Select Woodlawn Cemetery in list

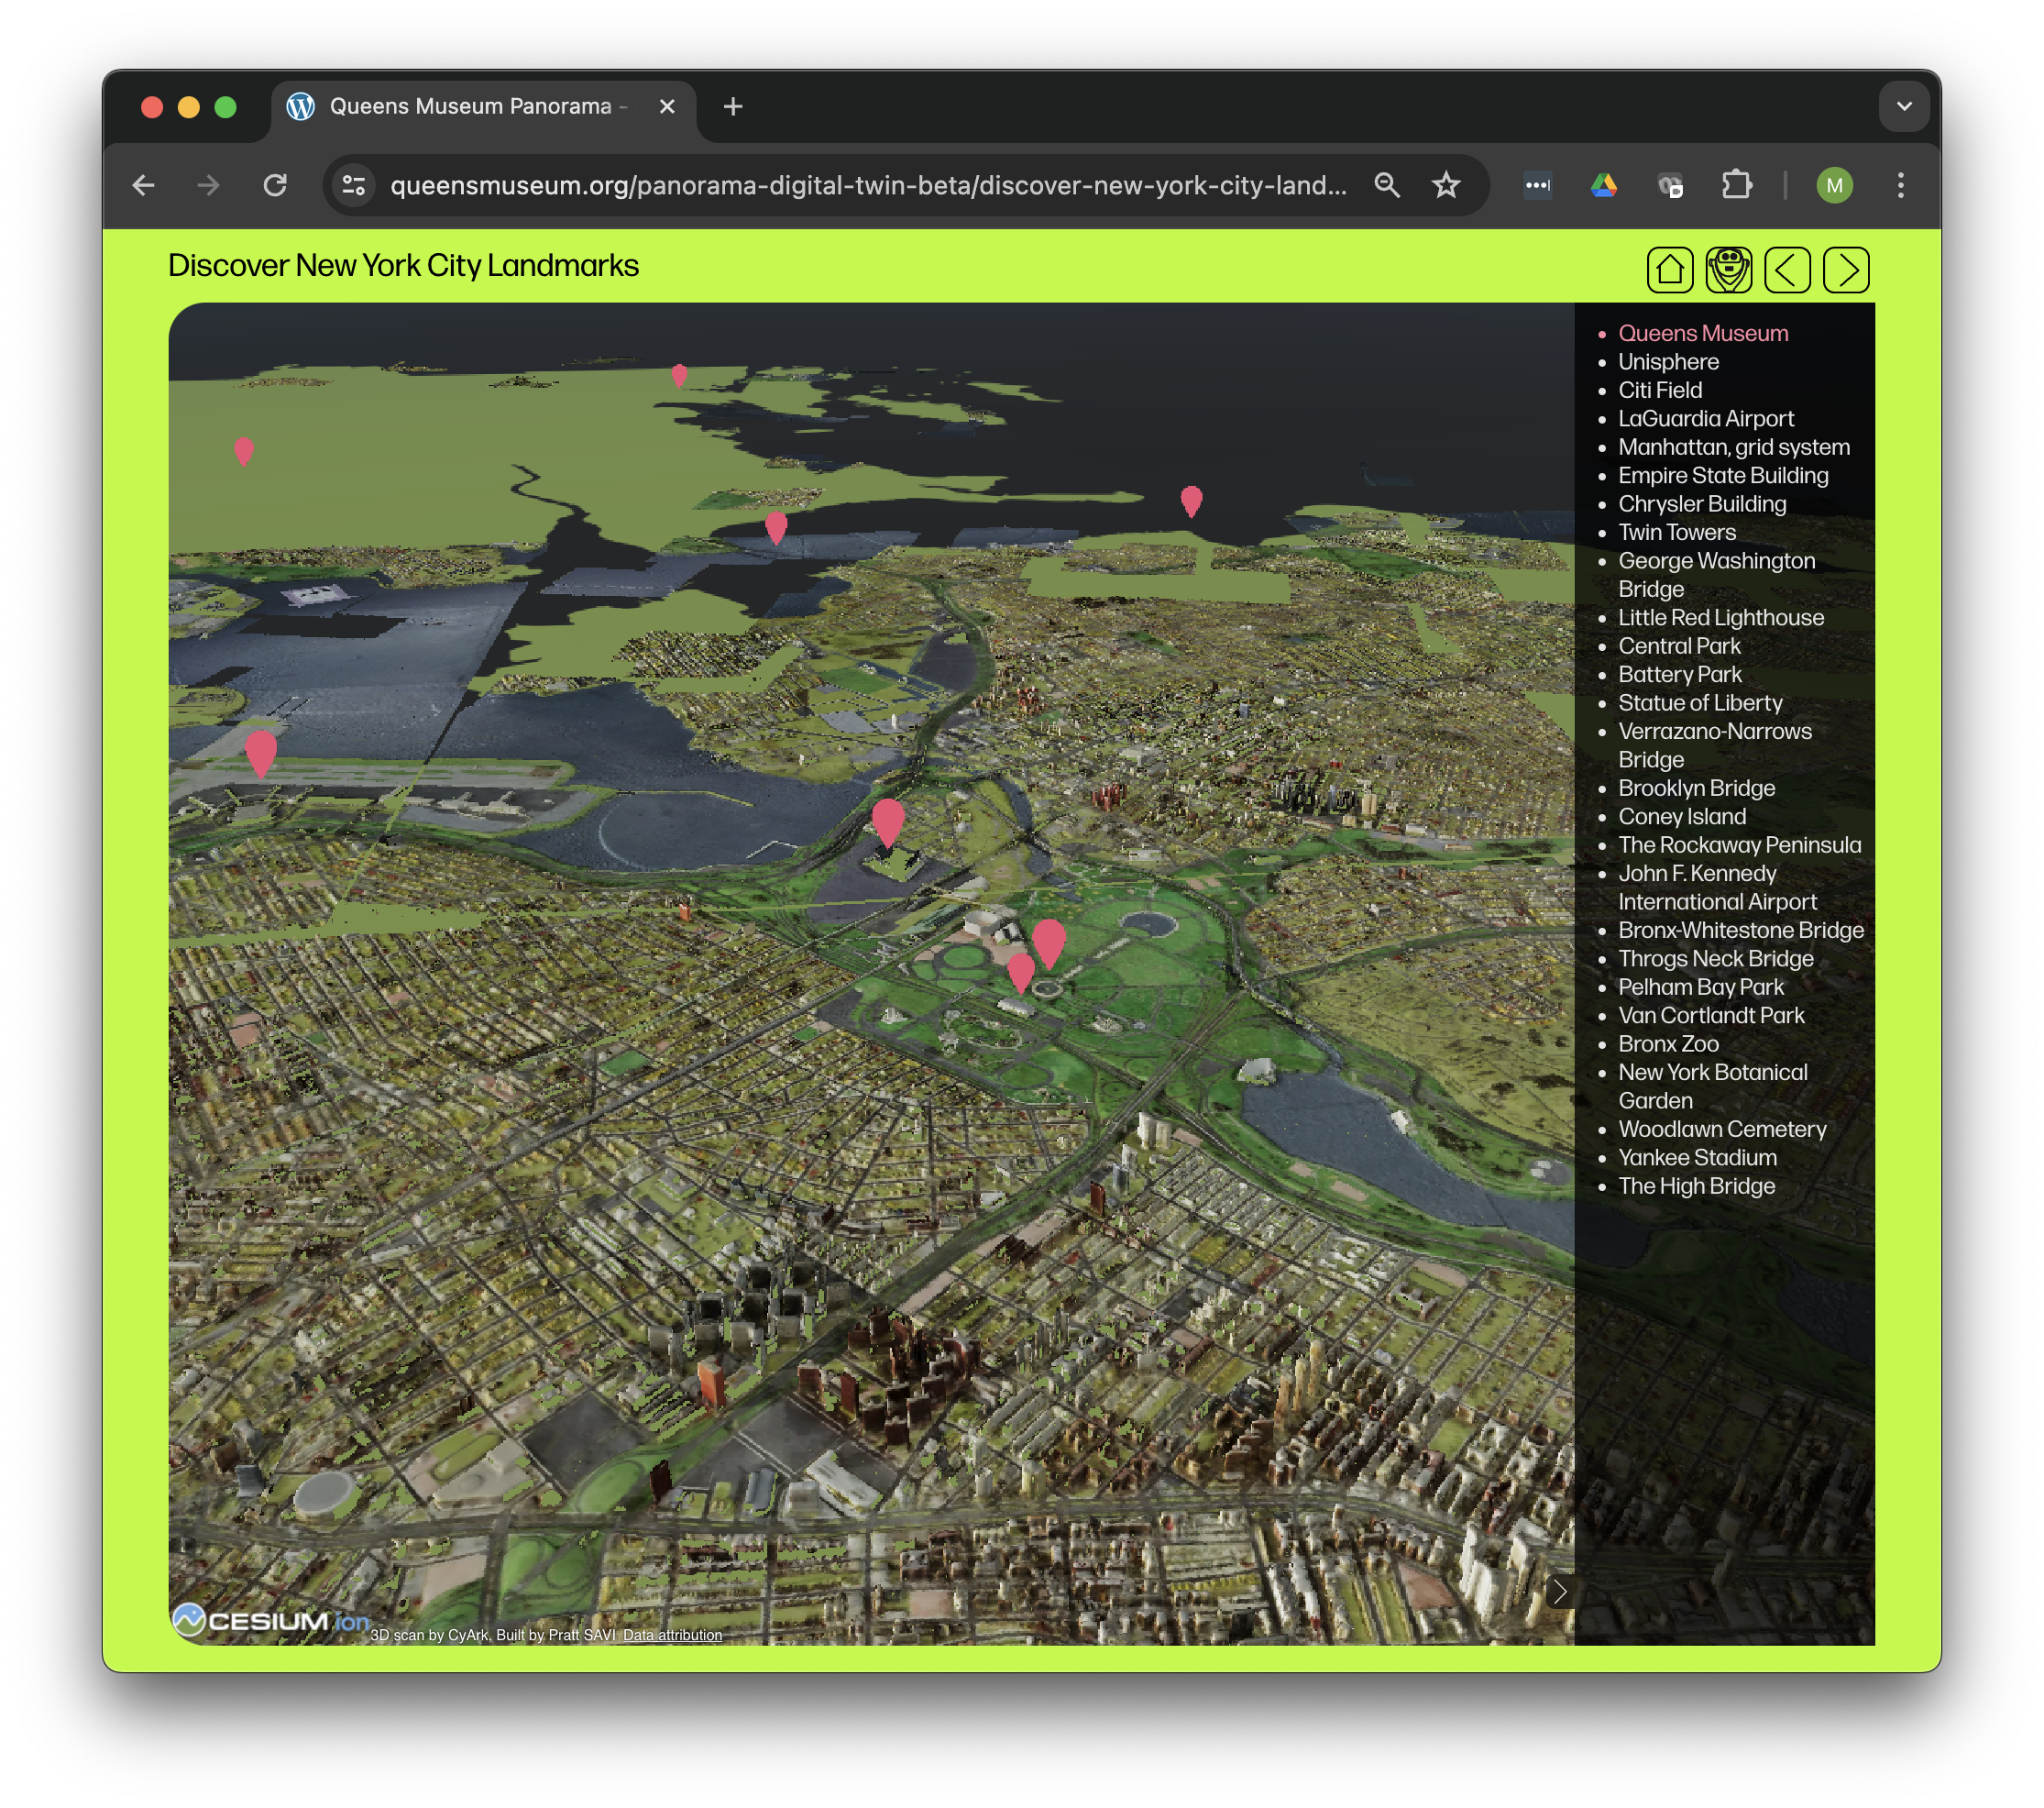(x=1722, y=1129)
